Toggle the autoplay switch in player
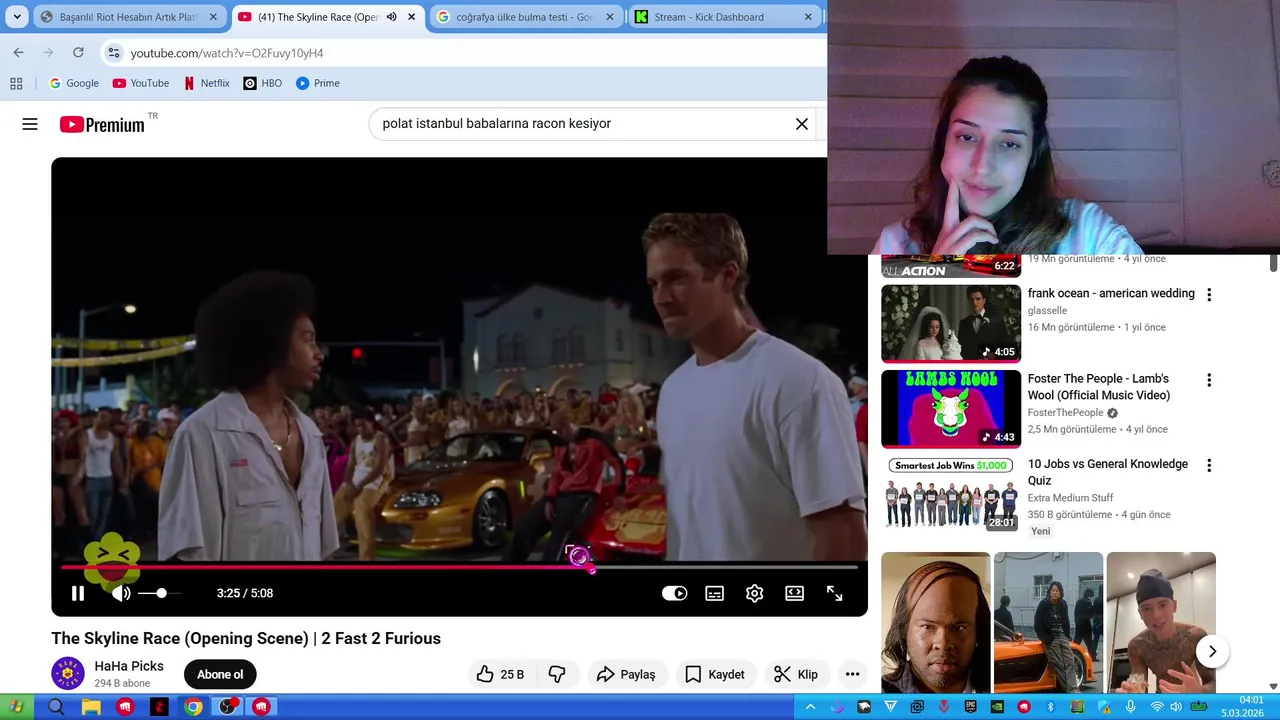The width and height of the screenshot is (1280, 720). tap(675, 593)
